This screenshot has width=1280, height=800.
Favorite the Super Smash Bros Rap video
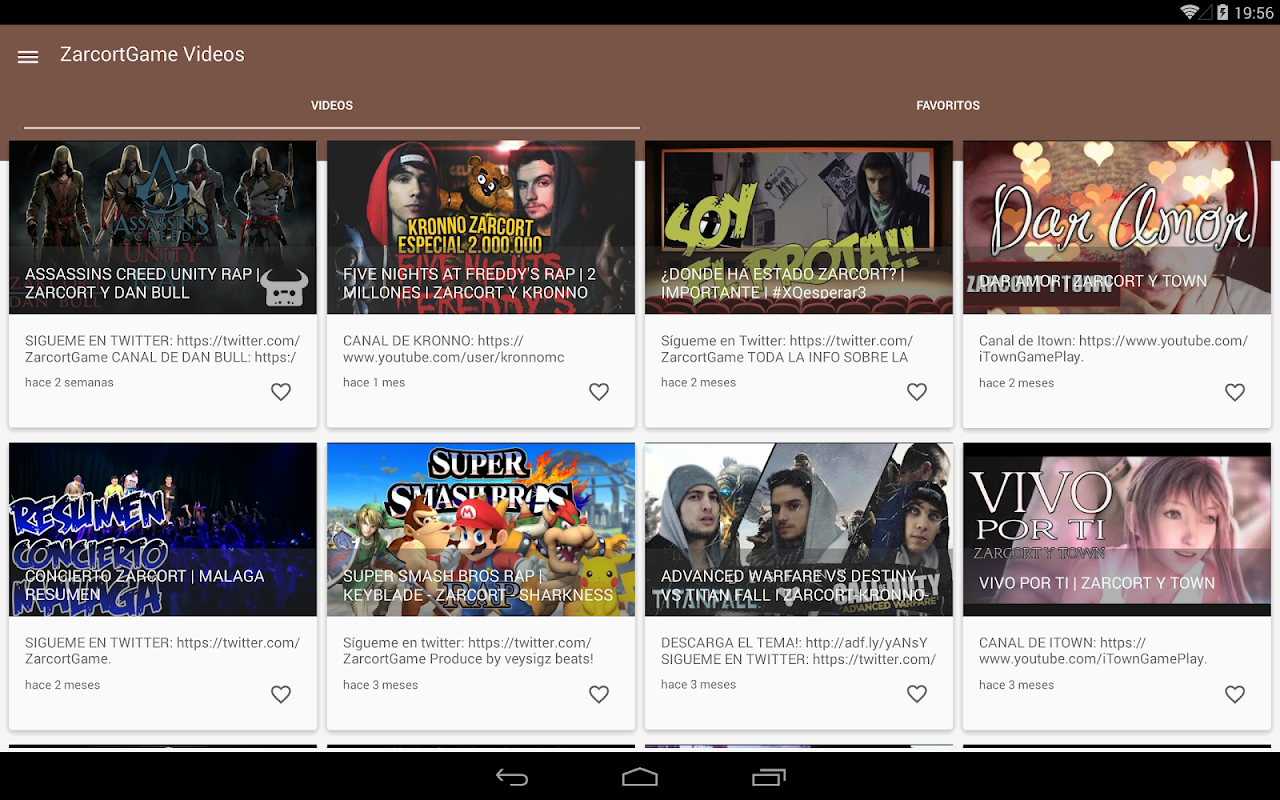coord(599,694)
